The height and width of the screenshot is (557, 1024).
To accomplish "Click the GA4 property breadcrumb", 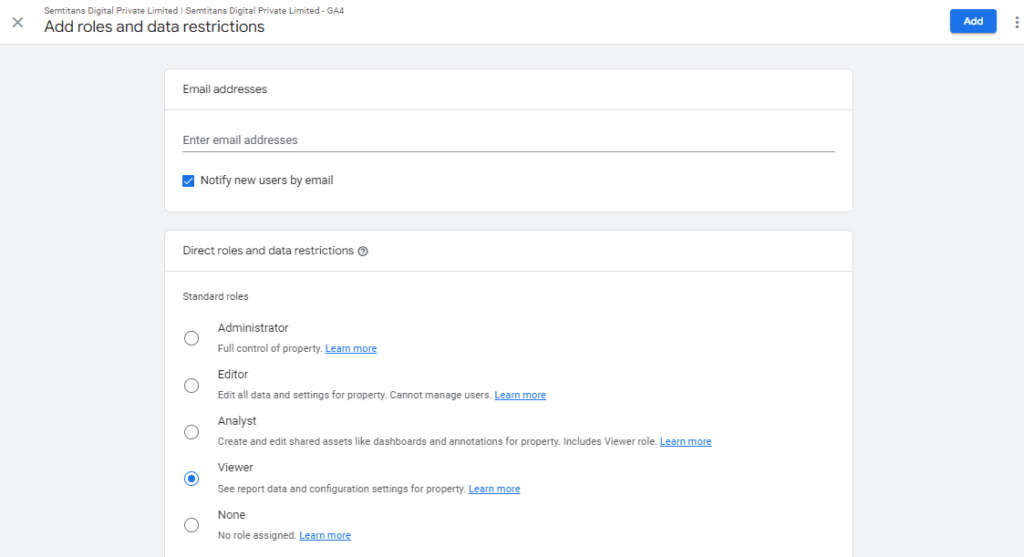I will [x=264, y=10].
